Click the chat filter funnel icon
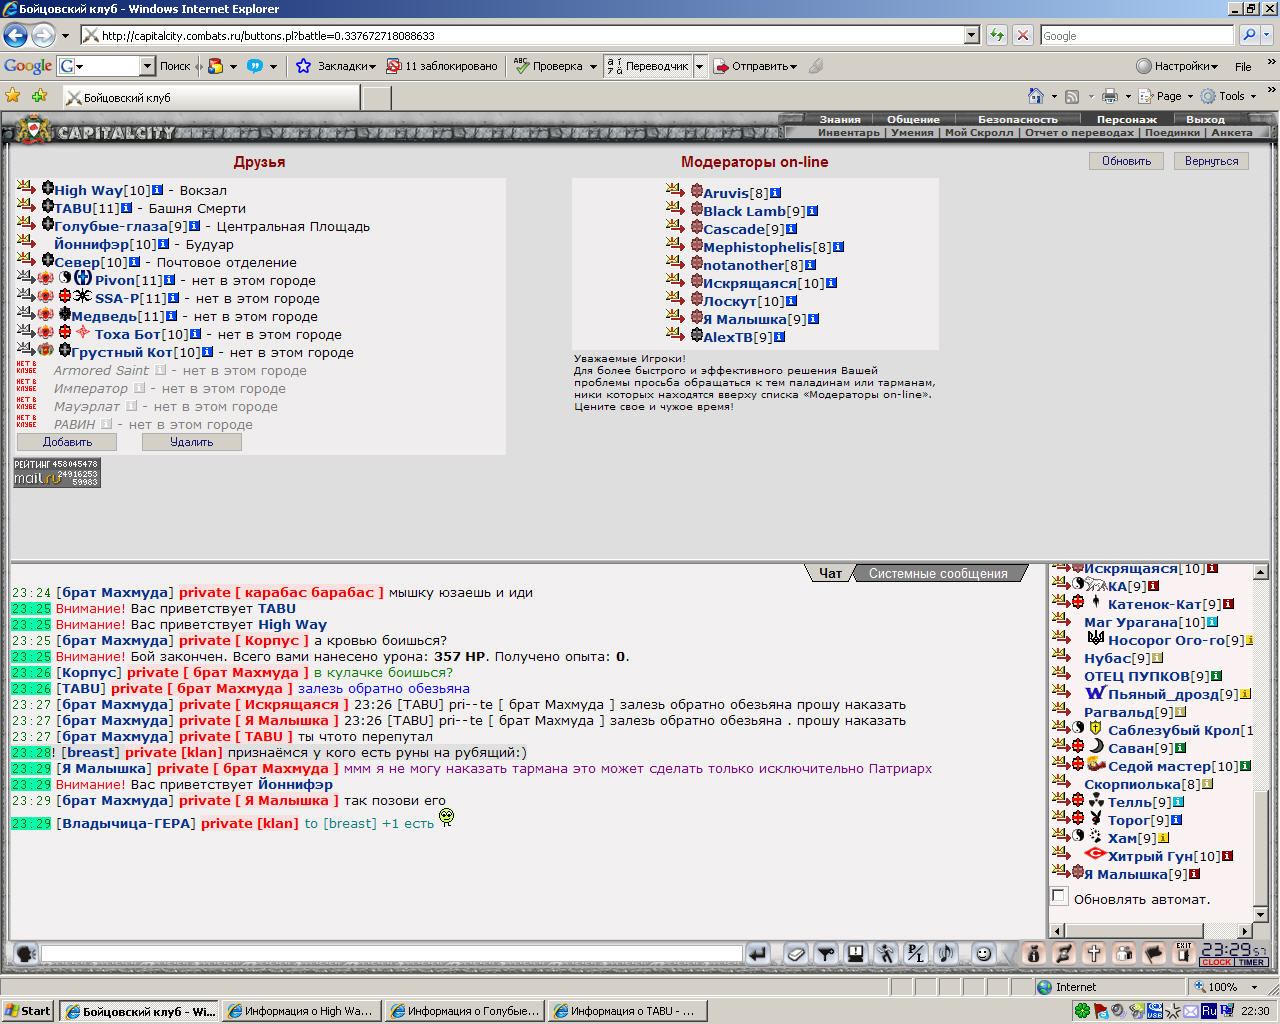The image size is (1280, 1024). click(x=825, y=954)
